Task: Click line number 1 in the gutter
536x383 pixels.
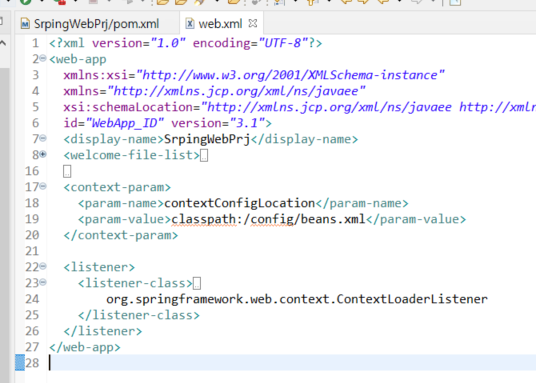Action: coord(36,43)
